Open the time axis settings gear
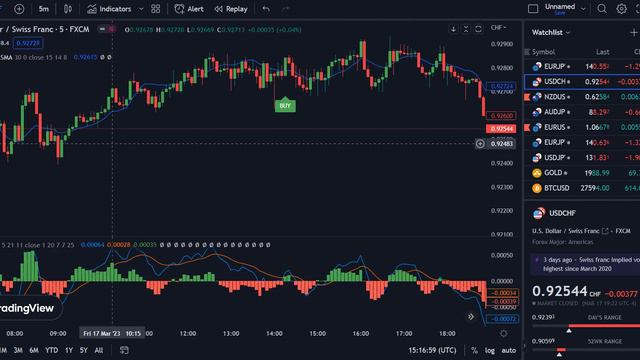Viewport: 640px width, 360px height. tap(504, 333)
